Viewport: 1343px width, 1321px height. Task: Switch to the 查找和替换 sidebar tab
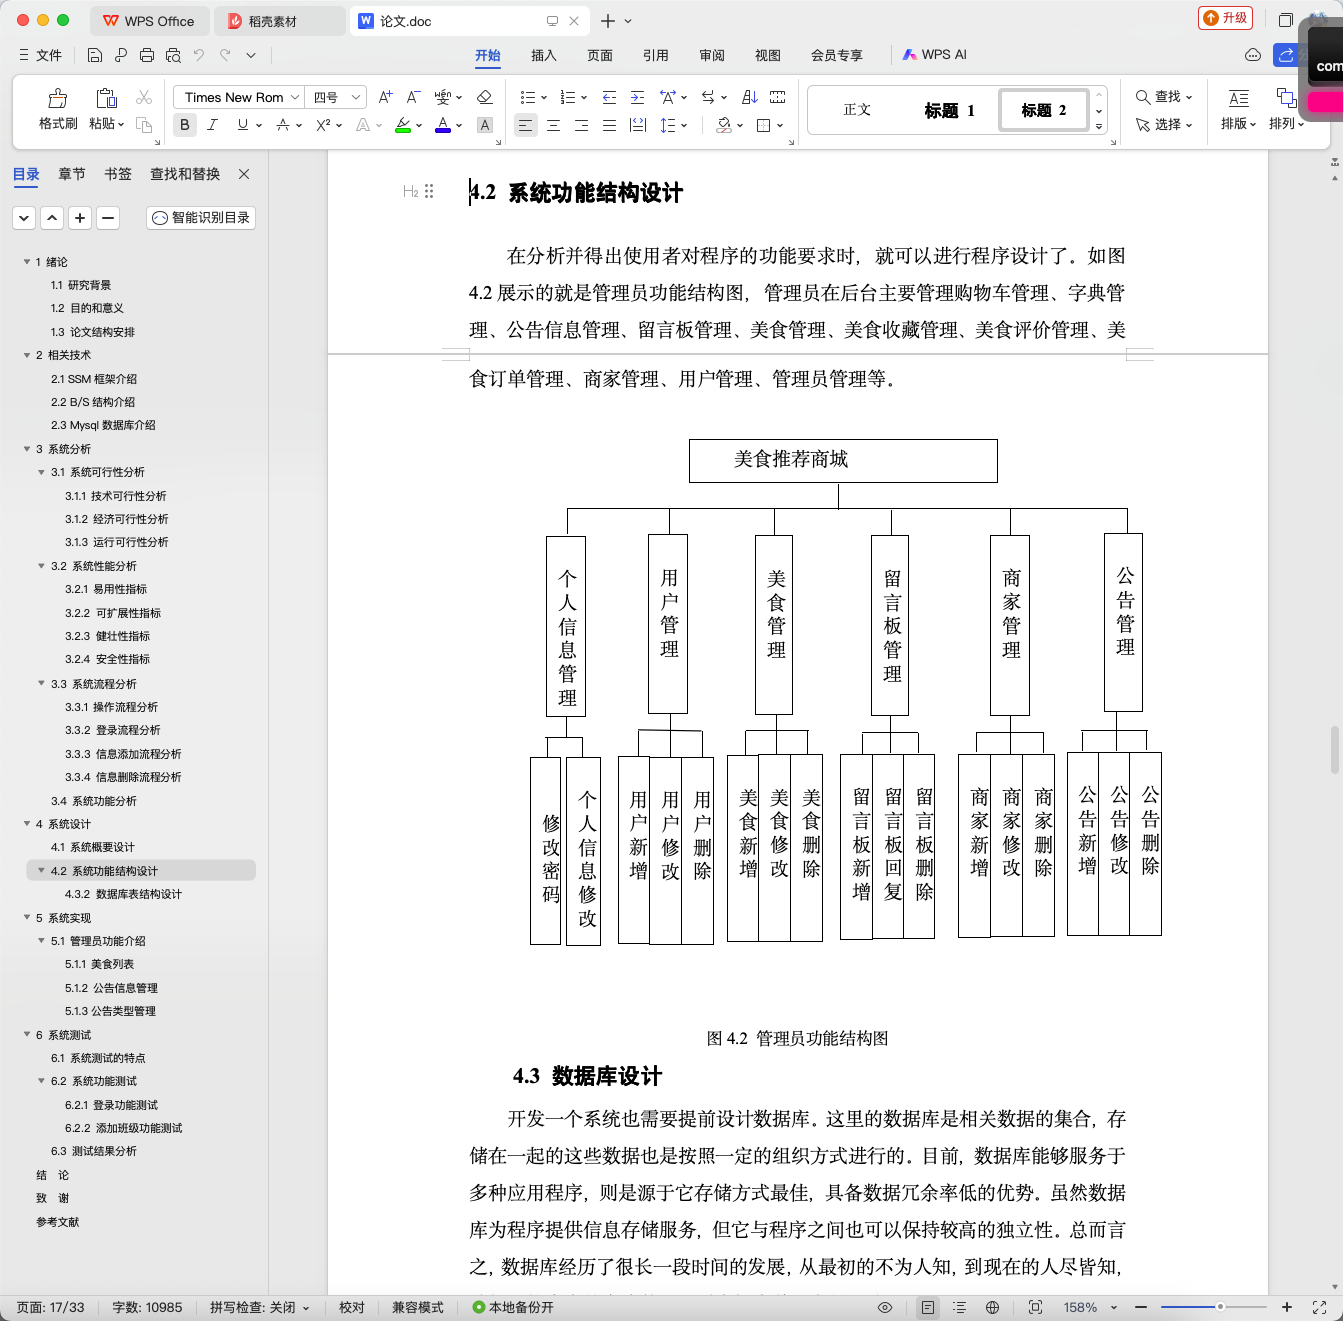[x=185, y=174]
